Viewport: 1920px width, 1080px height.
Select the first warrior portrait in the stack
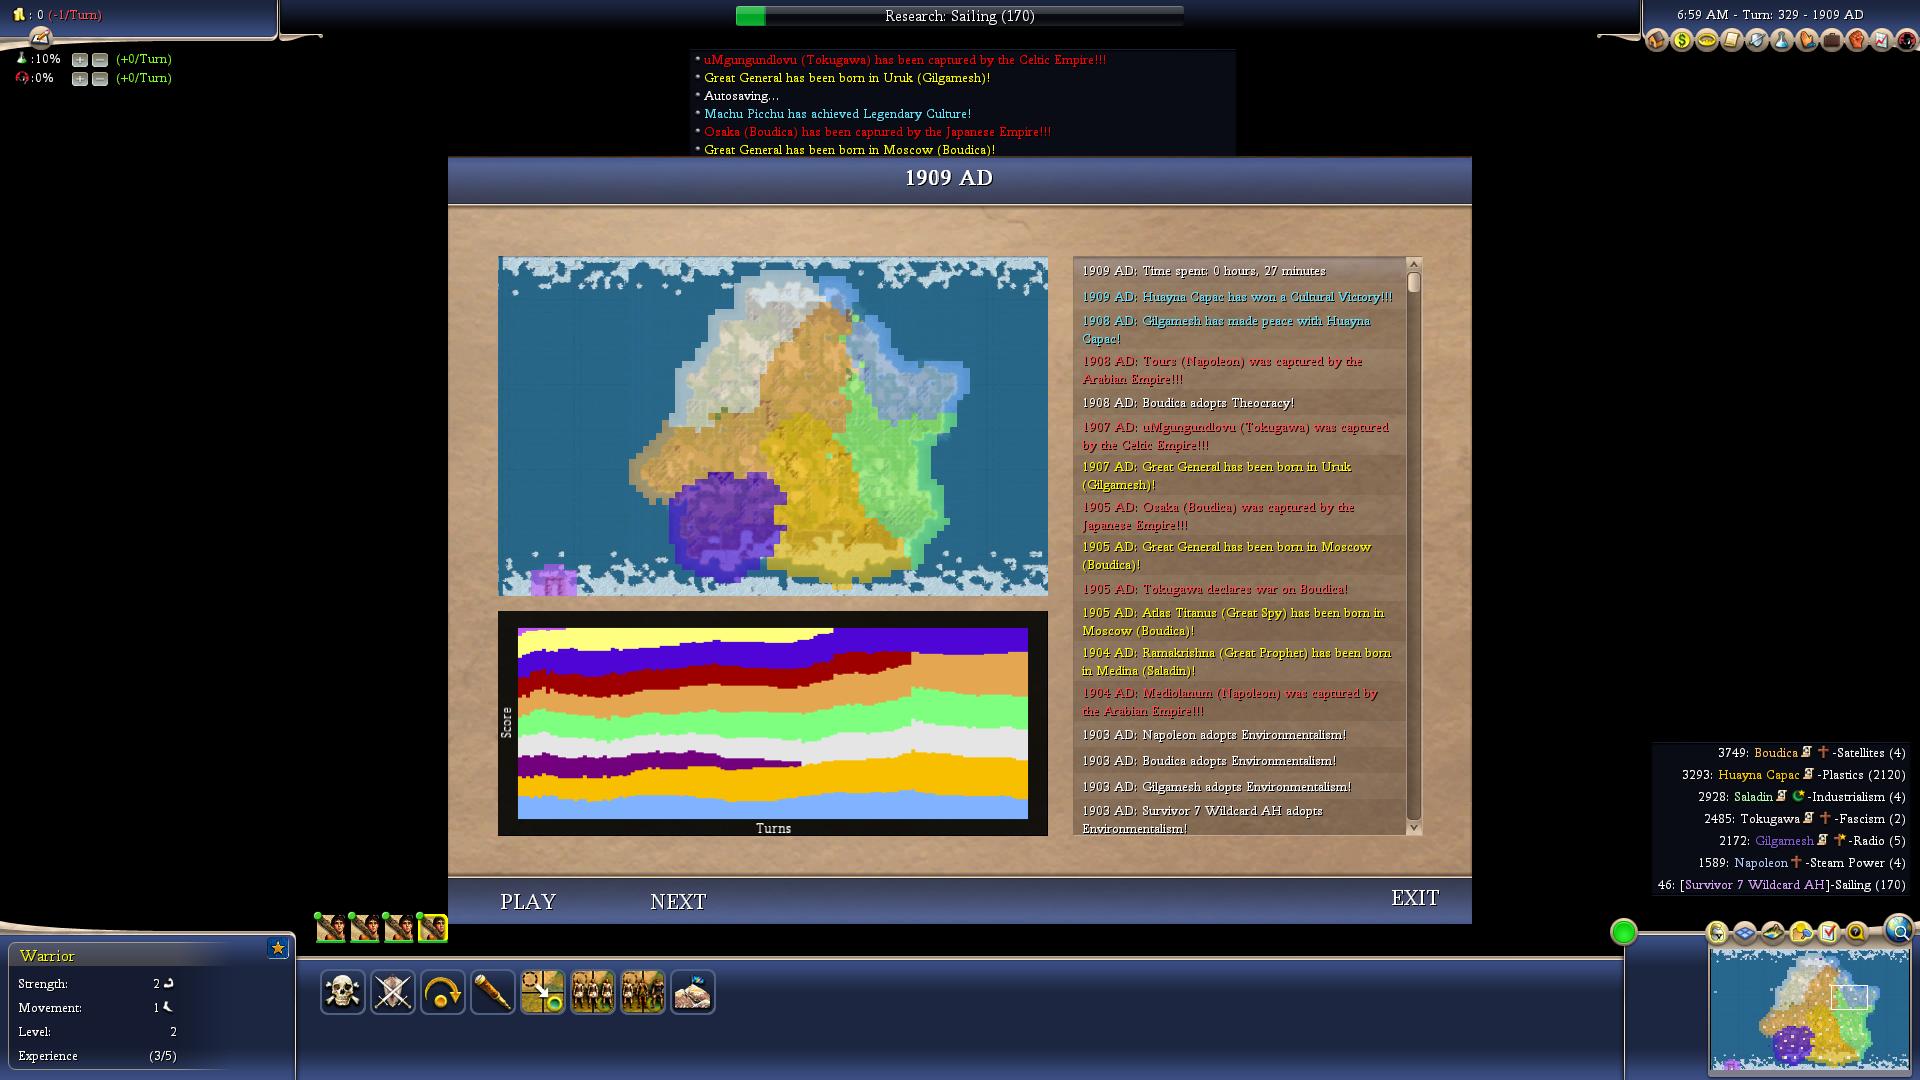pos(331,928)
